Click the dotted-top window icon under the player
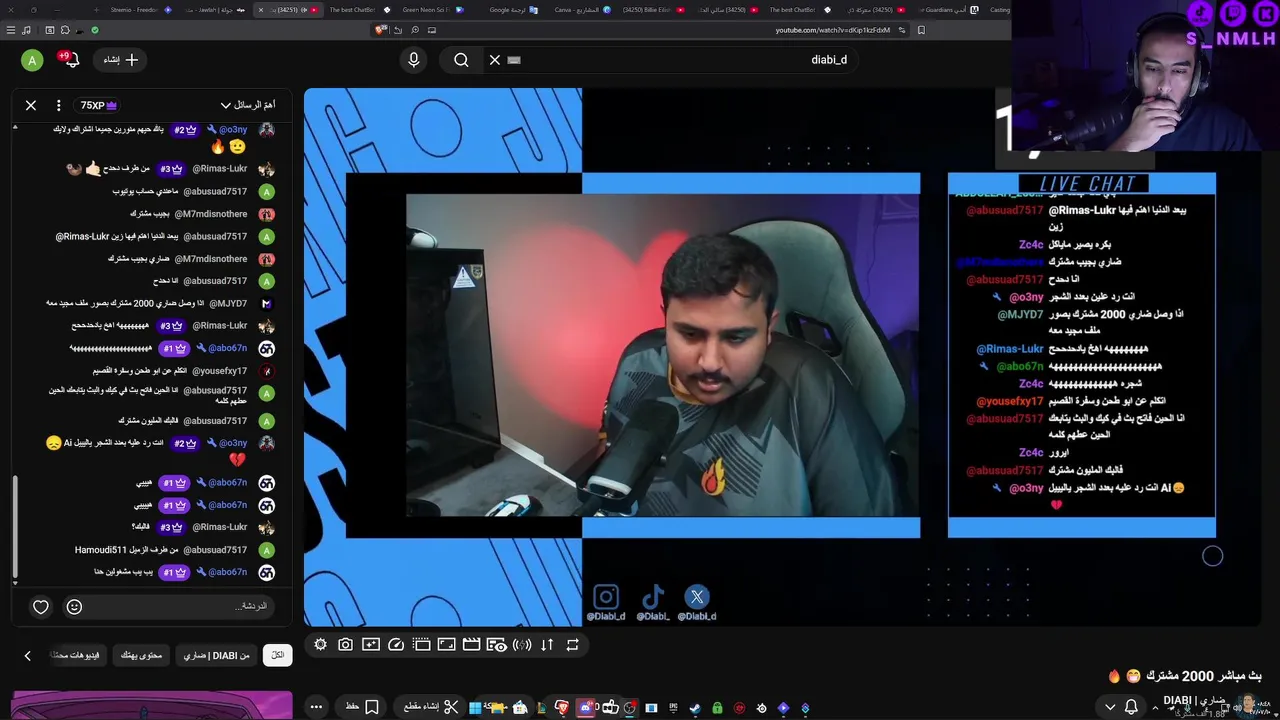1280x720 pixels. tap(421, 645)
